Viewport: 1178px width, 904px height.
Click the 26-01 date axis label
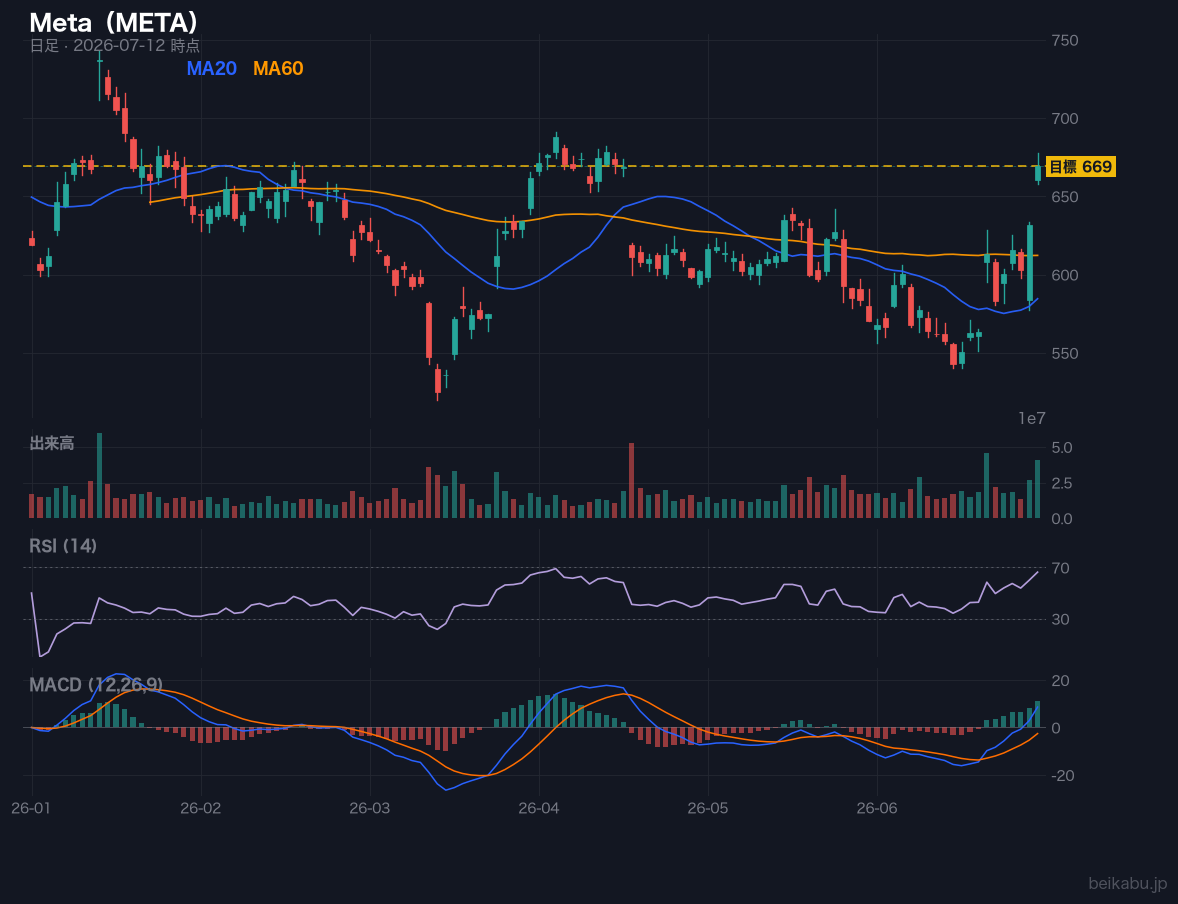click(31, 809)
